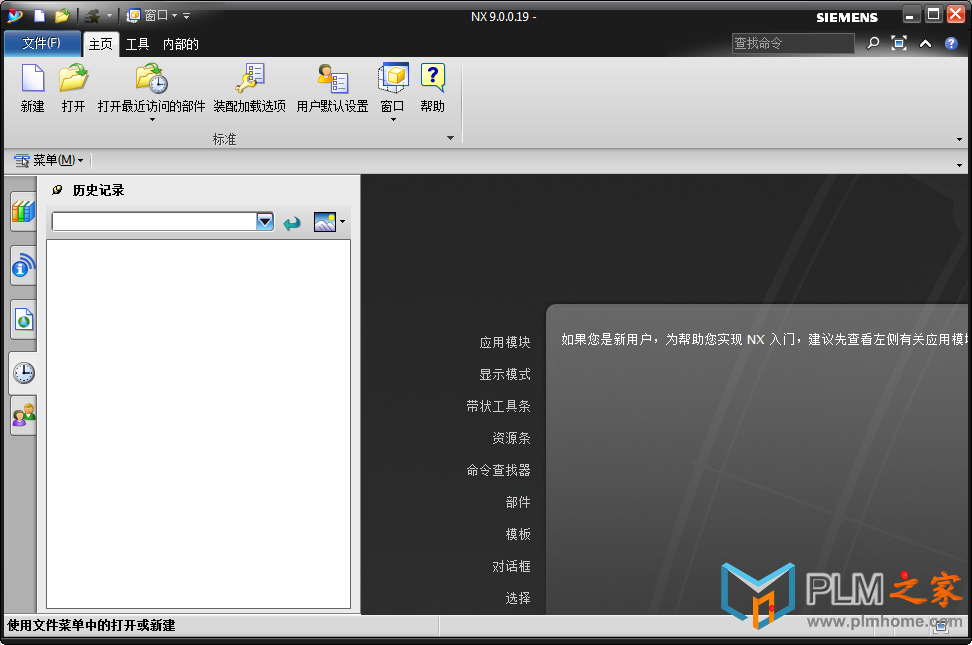972x645 pixels.
Task: Open the History panel combo box dropdown
Action: tap(265, 221)
